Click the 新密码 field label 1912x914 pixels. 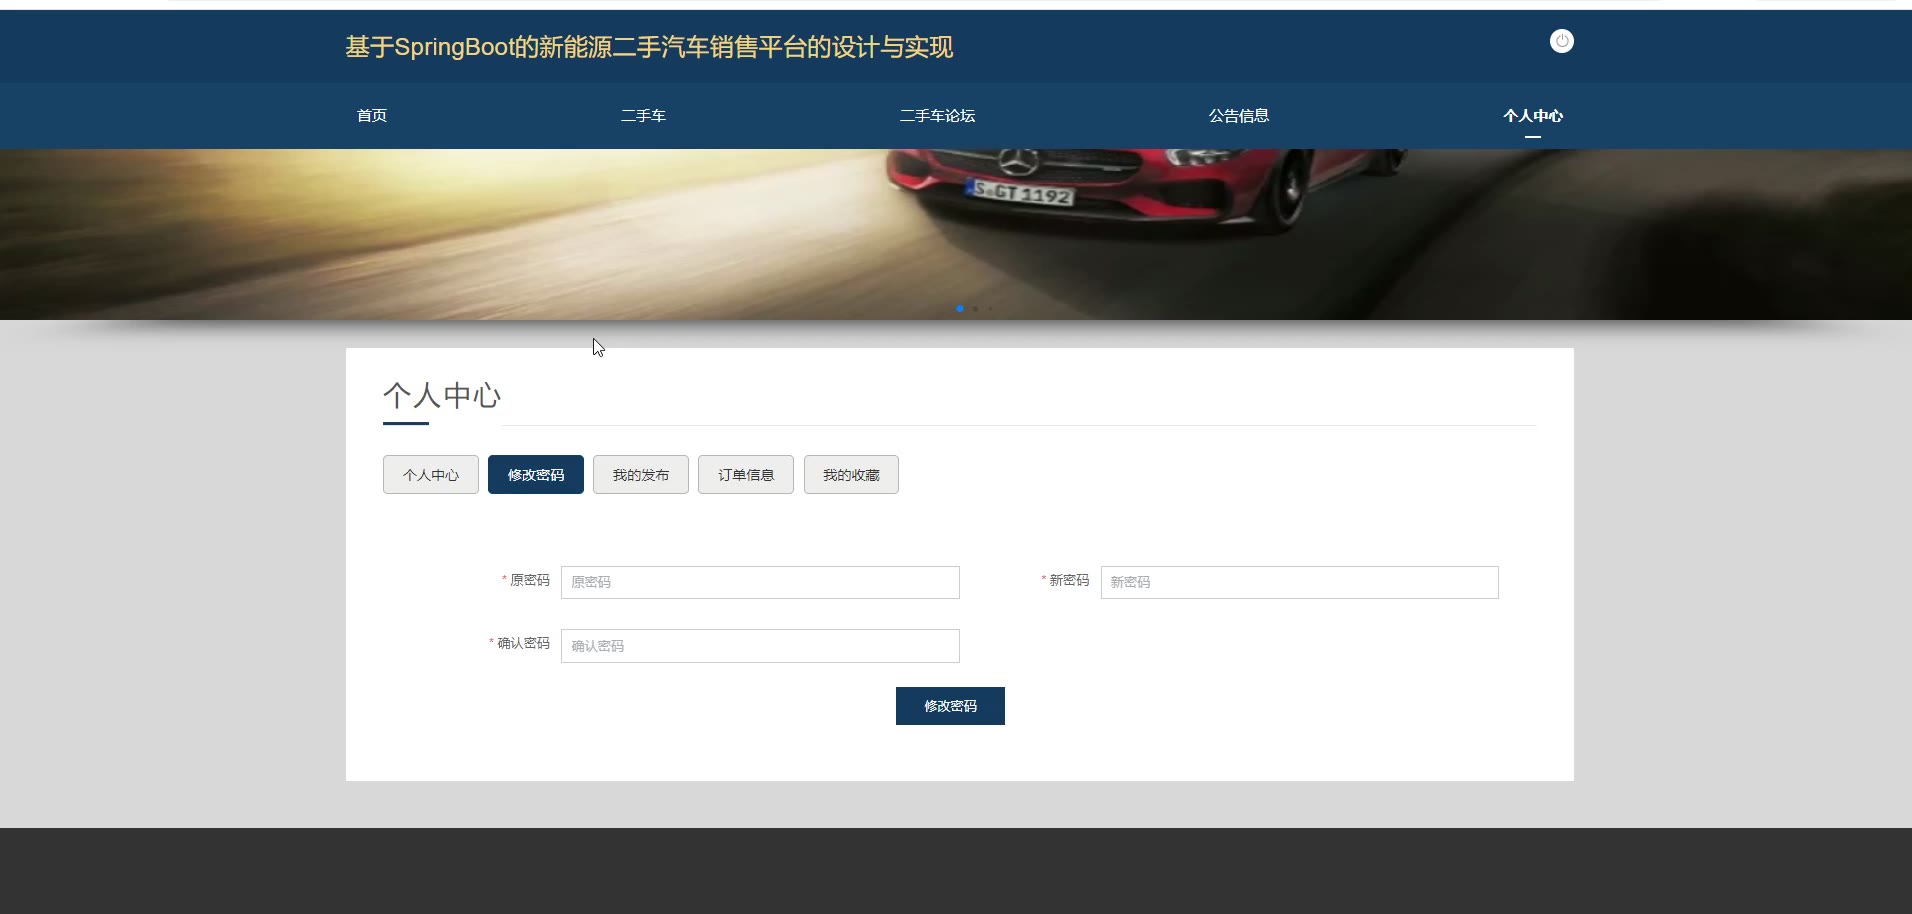click(x=1069, y=580)
